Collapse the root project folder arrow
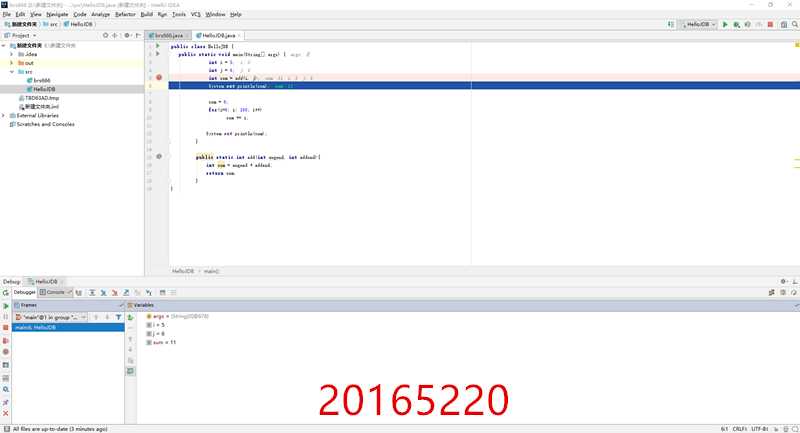Viewport: 800px width, 433px height. coord(4,45)
